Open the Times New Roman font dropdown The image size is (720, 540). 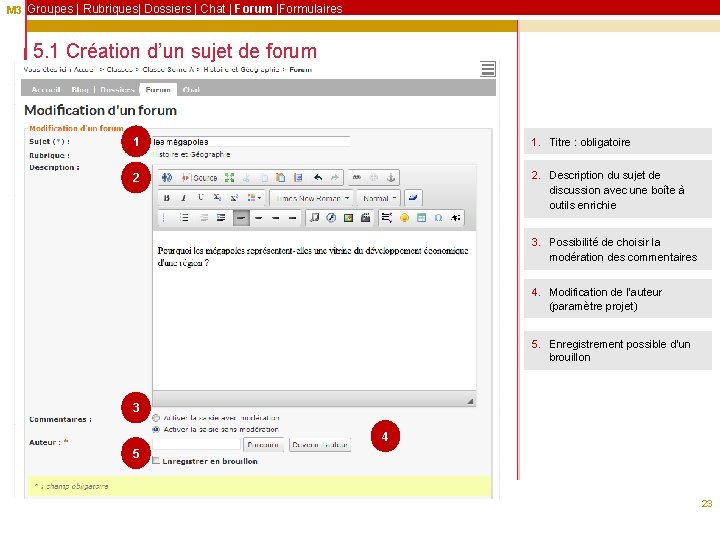312,198
